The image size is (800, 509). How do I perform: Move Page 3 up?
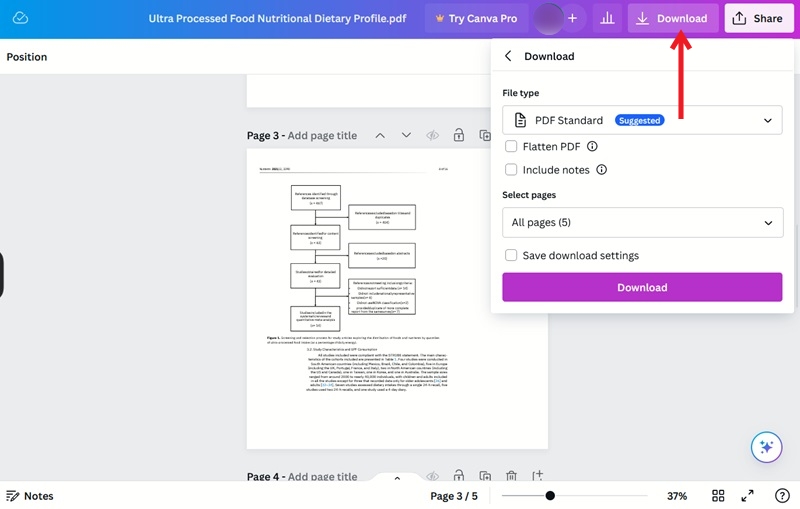pyautogui.click(x=380, y=135)
